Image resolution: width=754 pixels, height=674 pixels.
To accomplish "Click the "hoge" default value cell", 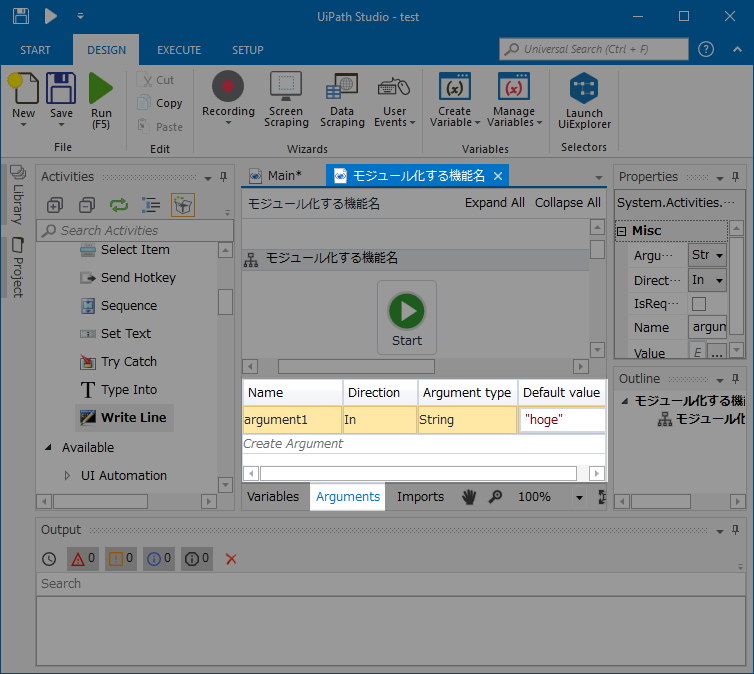I will click(562, 420).
